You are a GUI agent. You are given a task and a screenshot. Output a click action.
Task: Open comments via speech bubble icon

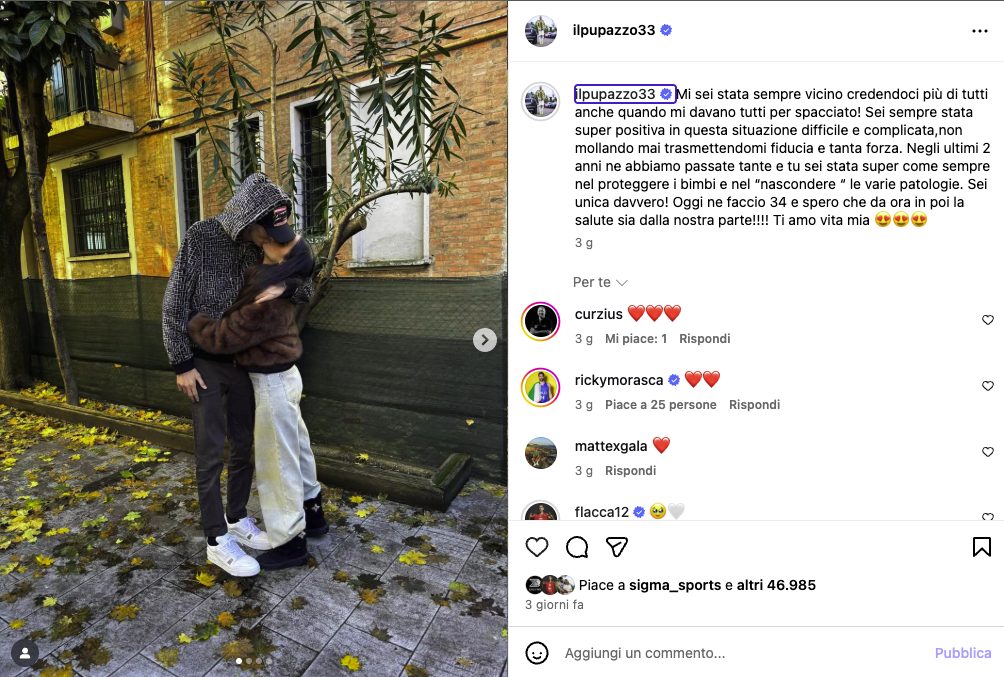click(x=577, y=547)
